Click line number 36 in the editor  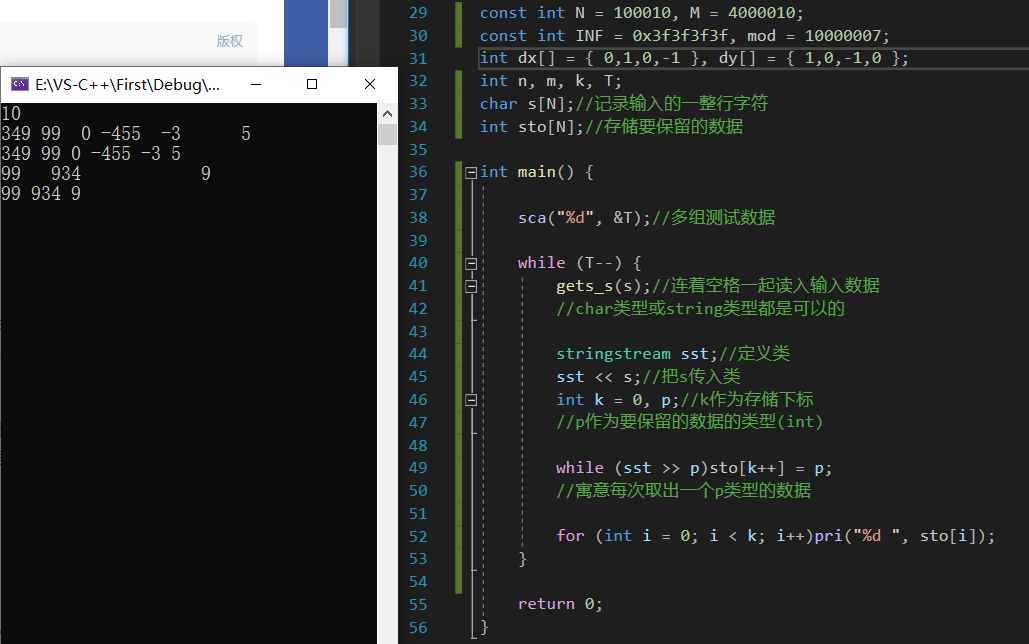point(418,172)
